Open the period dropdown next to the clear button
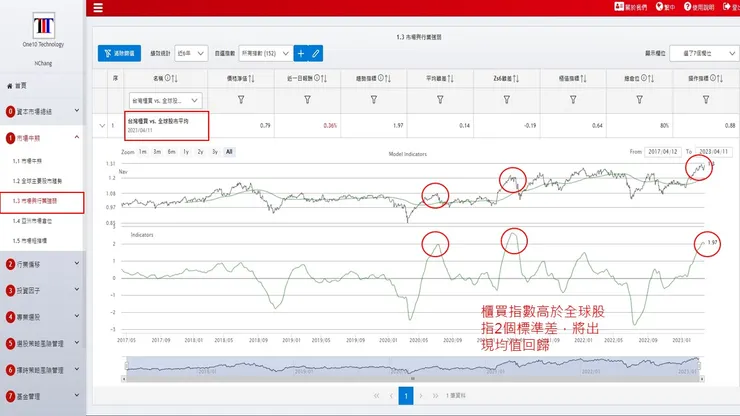Viewport: 740px width, 416px height. coord(191,53)
